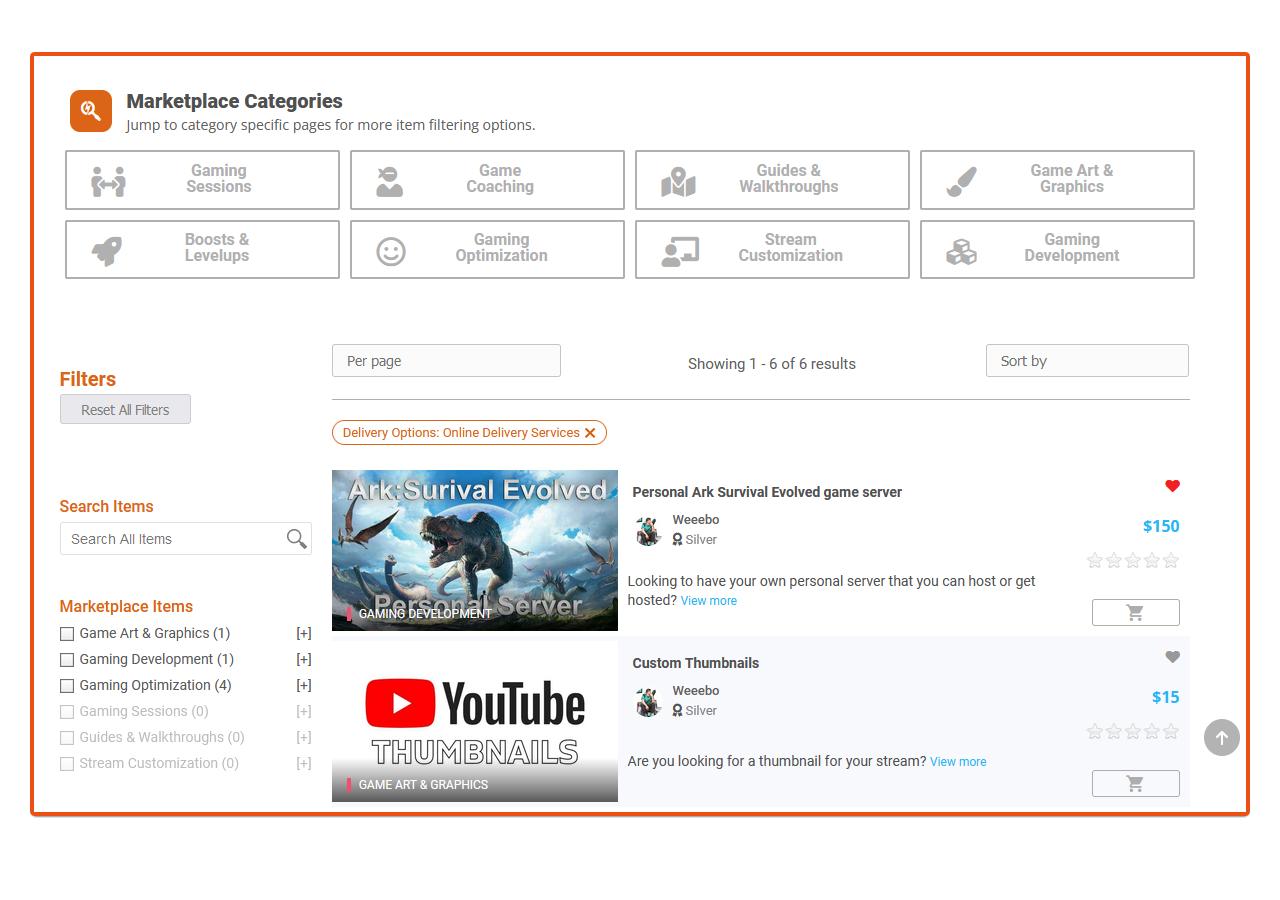Open the Boosts & Levelups category

click(x=202, y=249)
